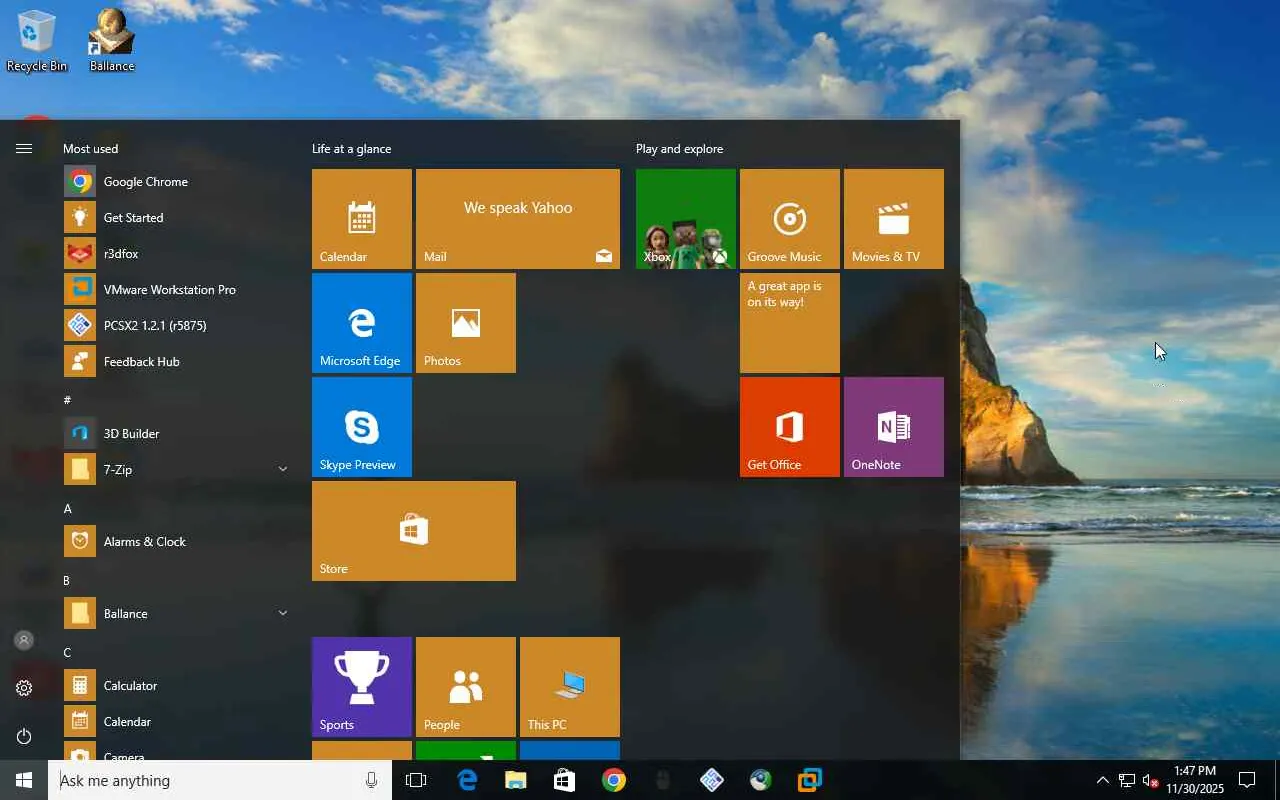The image size is (1280, 800).
Task: Expand the 7-Zip folder chevron
Action: click(x=283, y=470)
